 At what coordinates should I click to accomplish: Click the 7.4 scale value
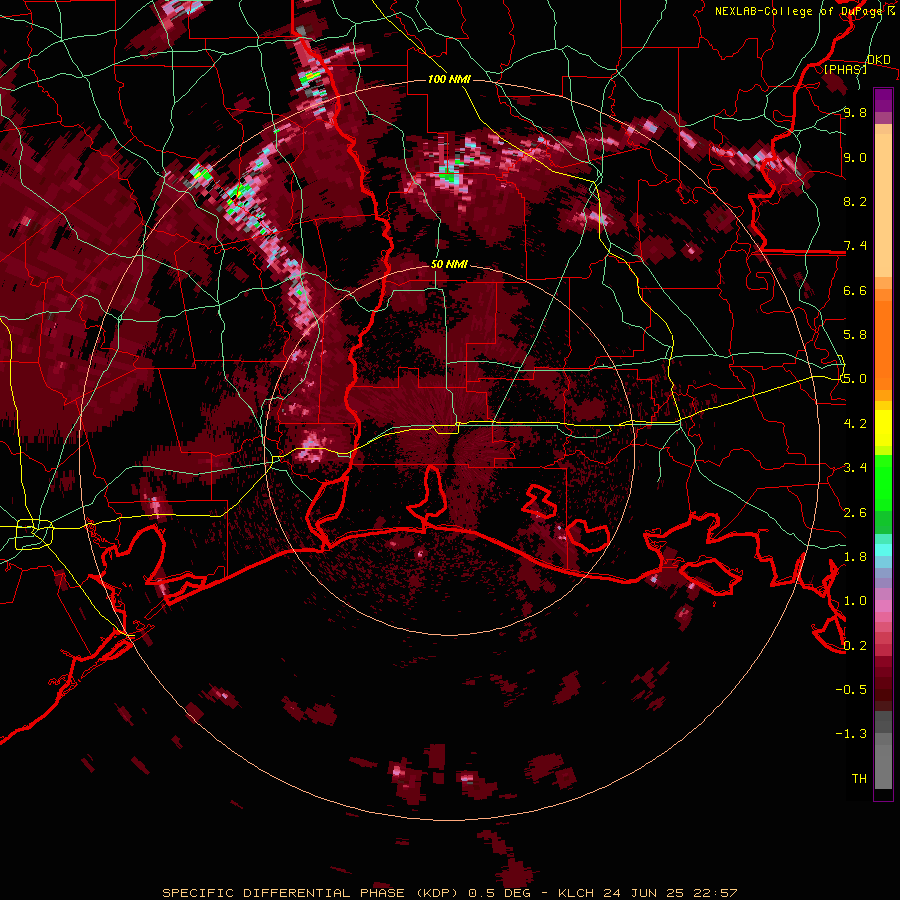coord(855,246)
